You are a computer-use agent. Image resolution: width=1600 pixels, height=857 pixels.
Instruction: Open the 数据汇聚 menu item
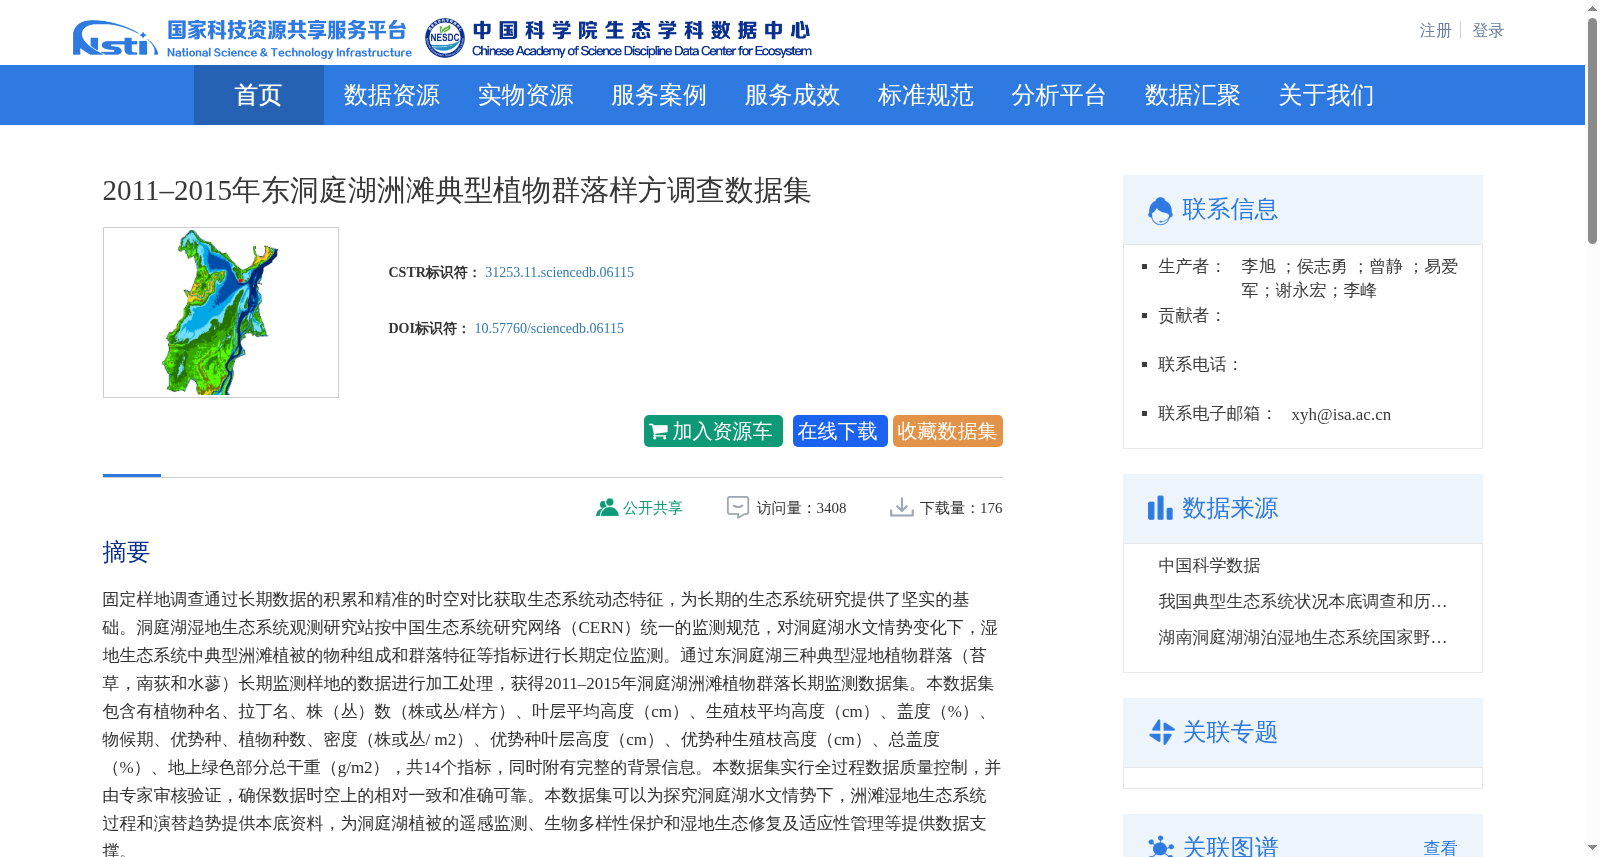coord(1192,95)
